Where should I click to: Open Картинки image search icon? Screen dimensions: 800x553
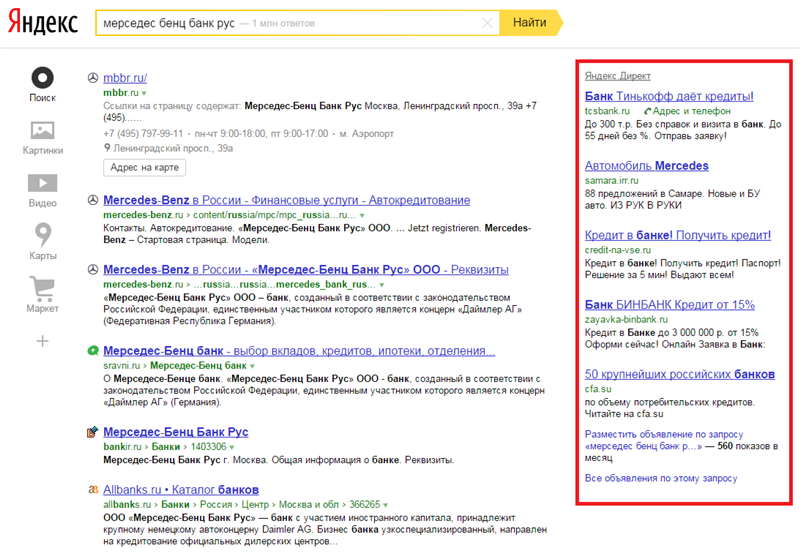pyautogui.click(x=42, y=131)
